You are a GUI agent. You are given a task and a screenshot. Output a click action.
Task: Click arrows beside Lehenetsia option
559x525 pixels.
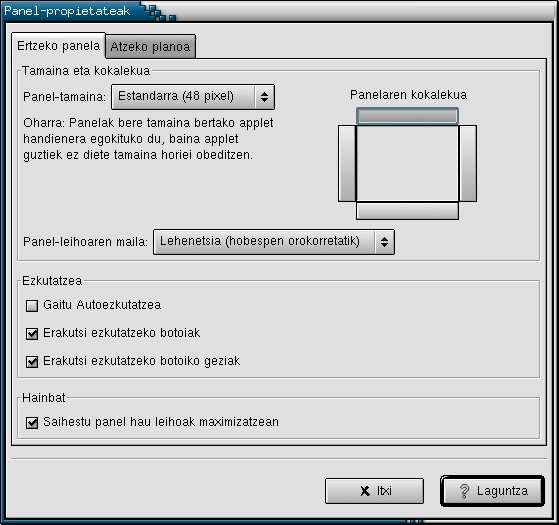coord(384,242)
